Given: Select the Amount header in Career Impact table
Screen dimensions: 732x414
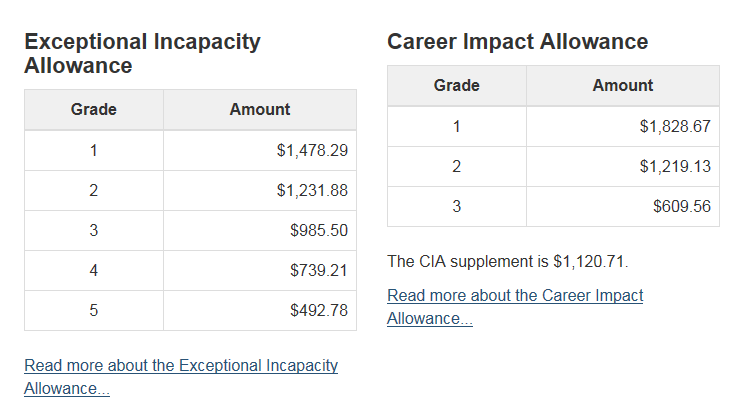Looking at the screenshot, I should (x=623, y=85).
